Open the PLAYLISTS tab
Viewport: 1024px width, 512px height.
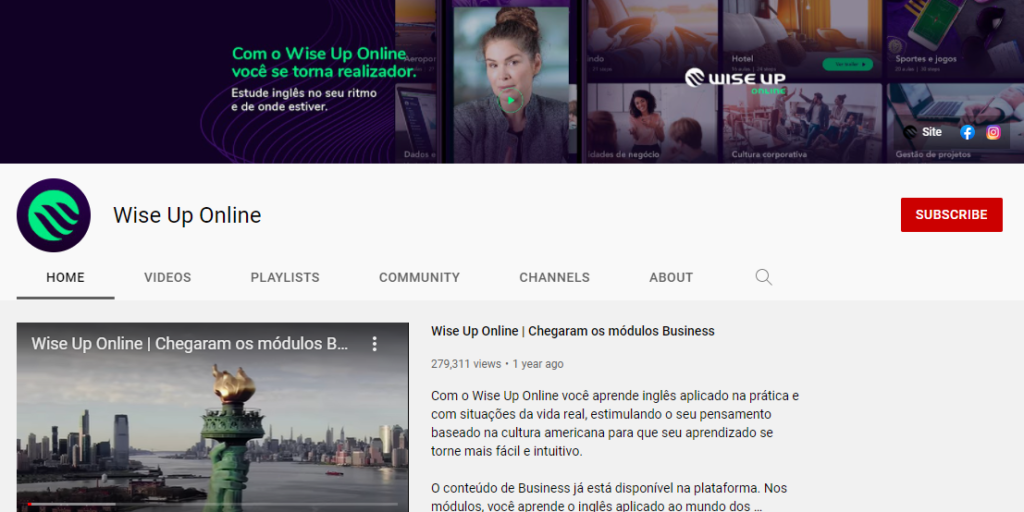(285, 278)
